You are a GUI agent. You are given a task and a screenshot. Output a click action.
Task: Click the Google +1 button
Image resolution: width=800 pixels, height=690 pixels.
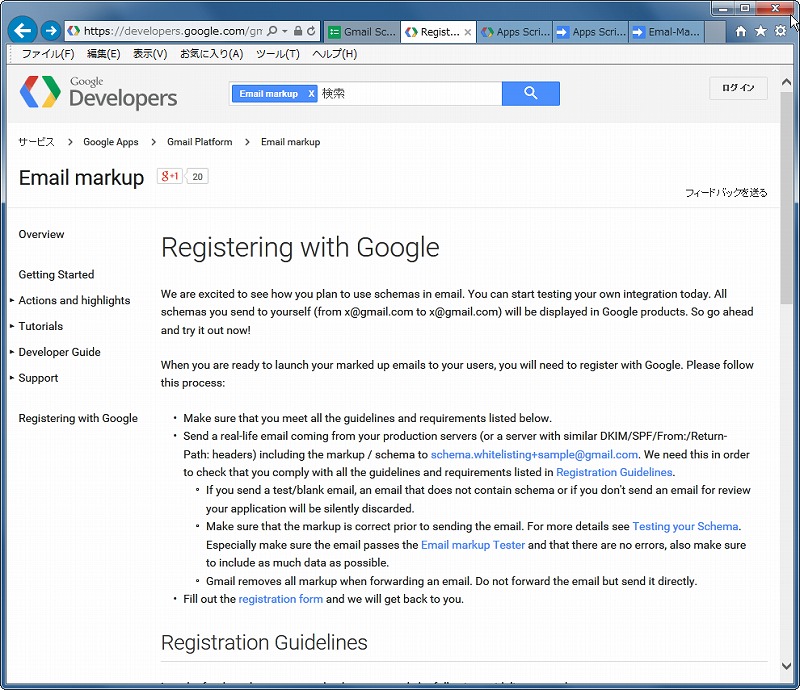pyautogui.click(x=170, y=176)
